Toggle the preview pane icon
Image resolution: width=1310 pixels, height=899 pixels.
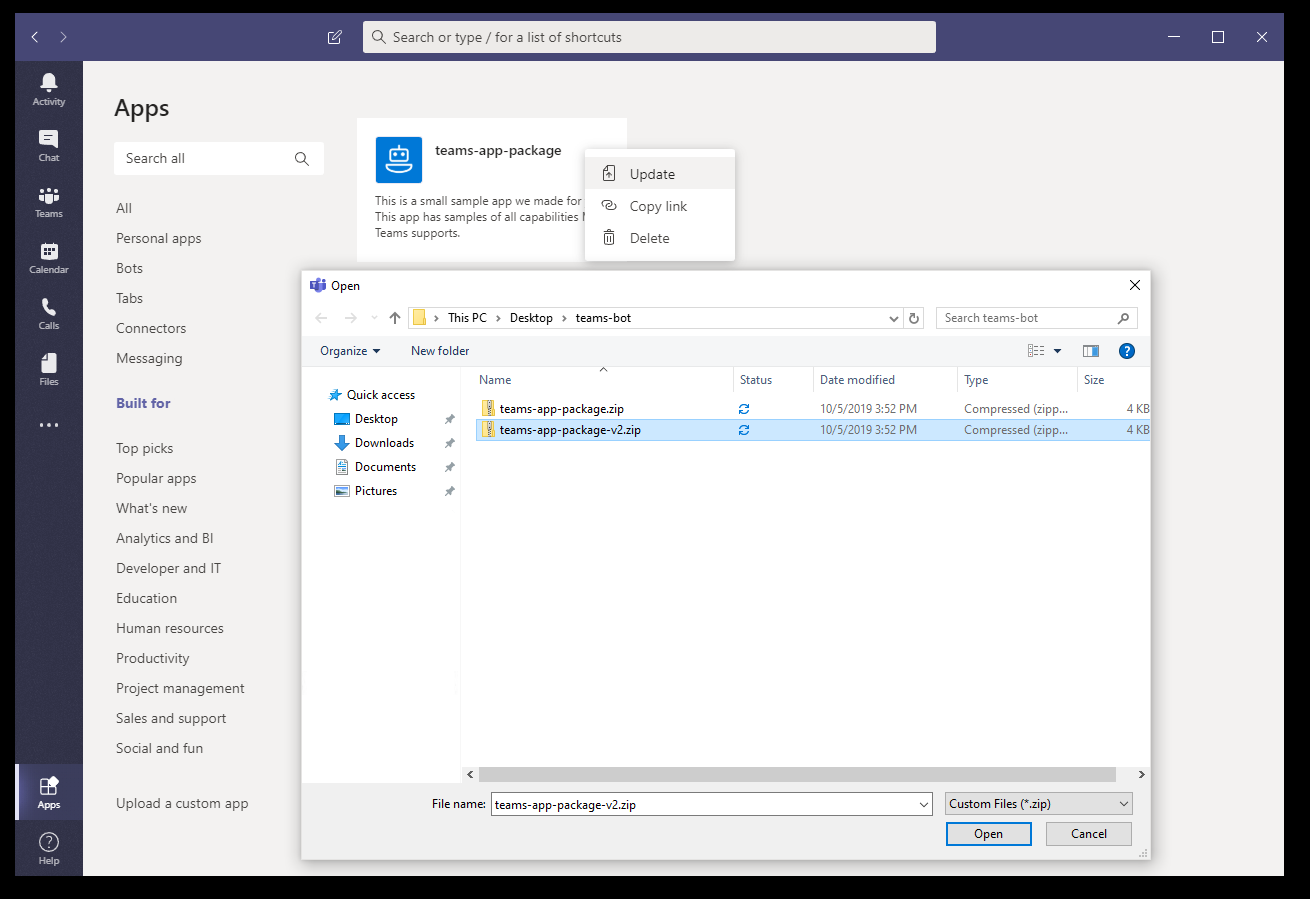(x=1091, y=351)
